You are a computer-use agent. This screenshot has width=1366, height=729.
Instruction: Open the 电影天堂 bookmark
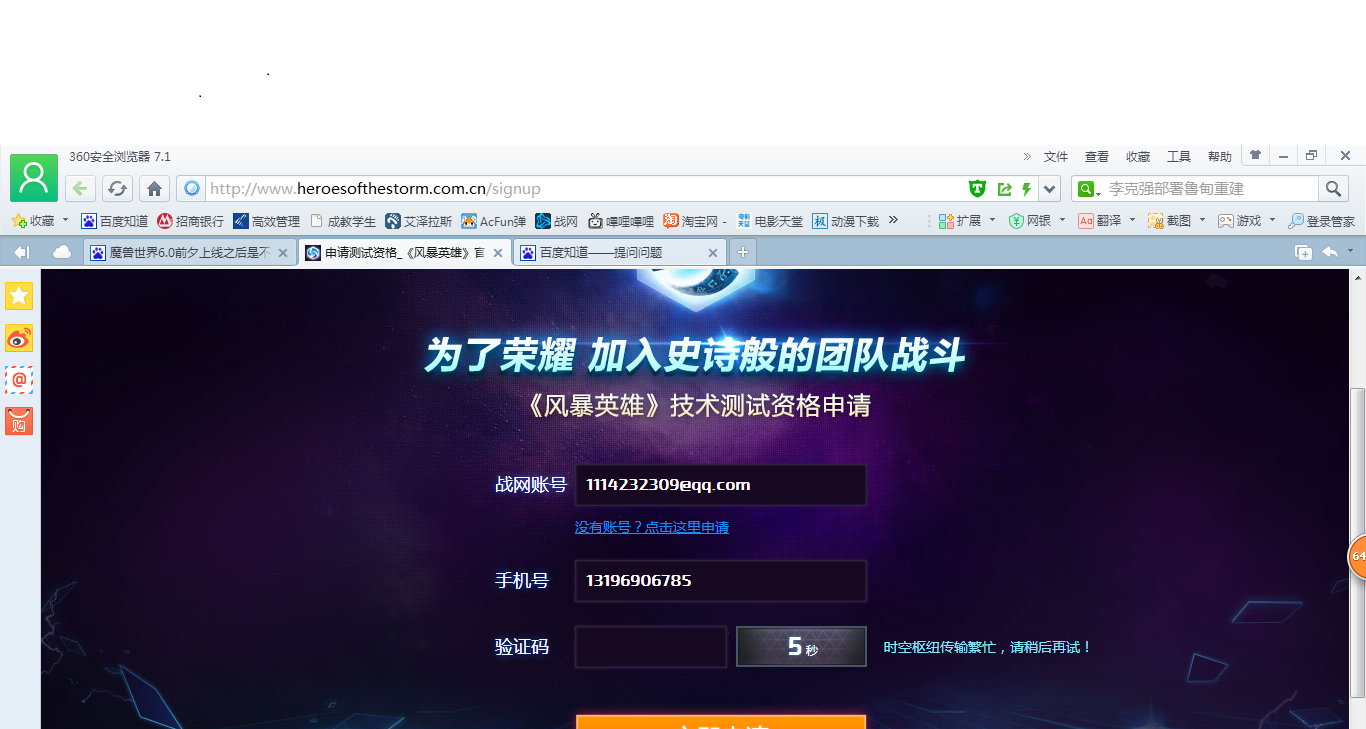point(770,221)
